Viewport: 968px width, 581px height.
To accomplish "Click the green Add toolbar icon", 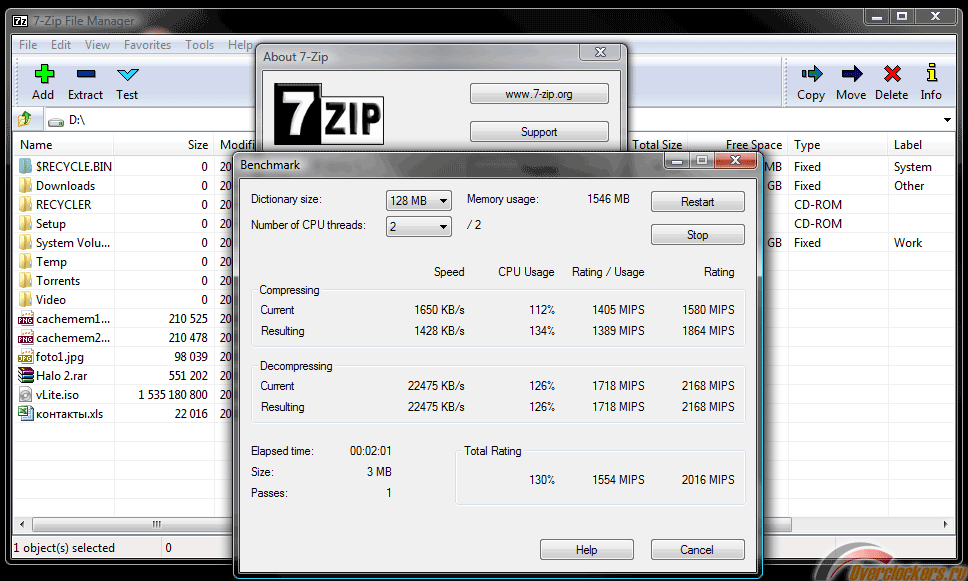I will point(44,74).
